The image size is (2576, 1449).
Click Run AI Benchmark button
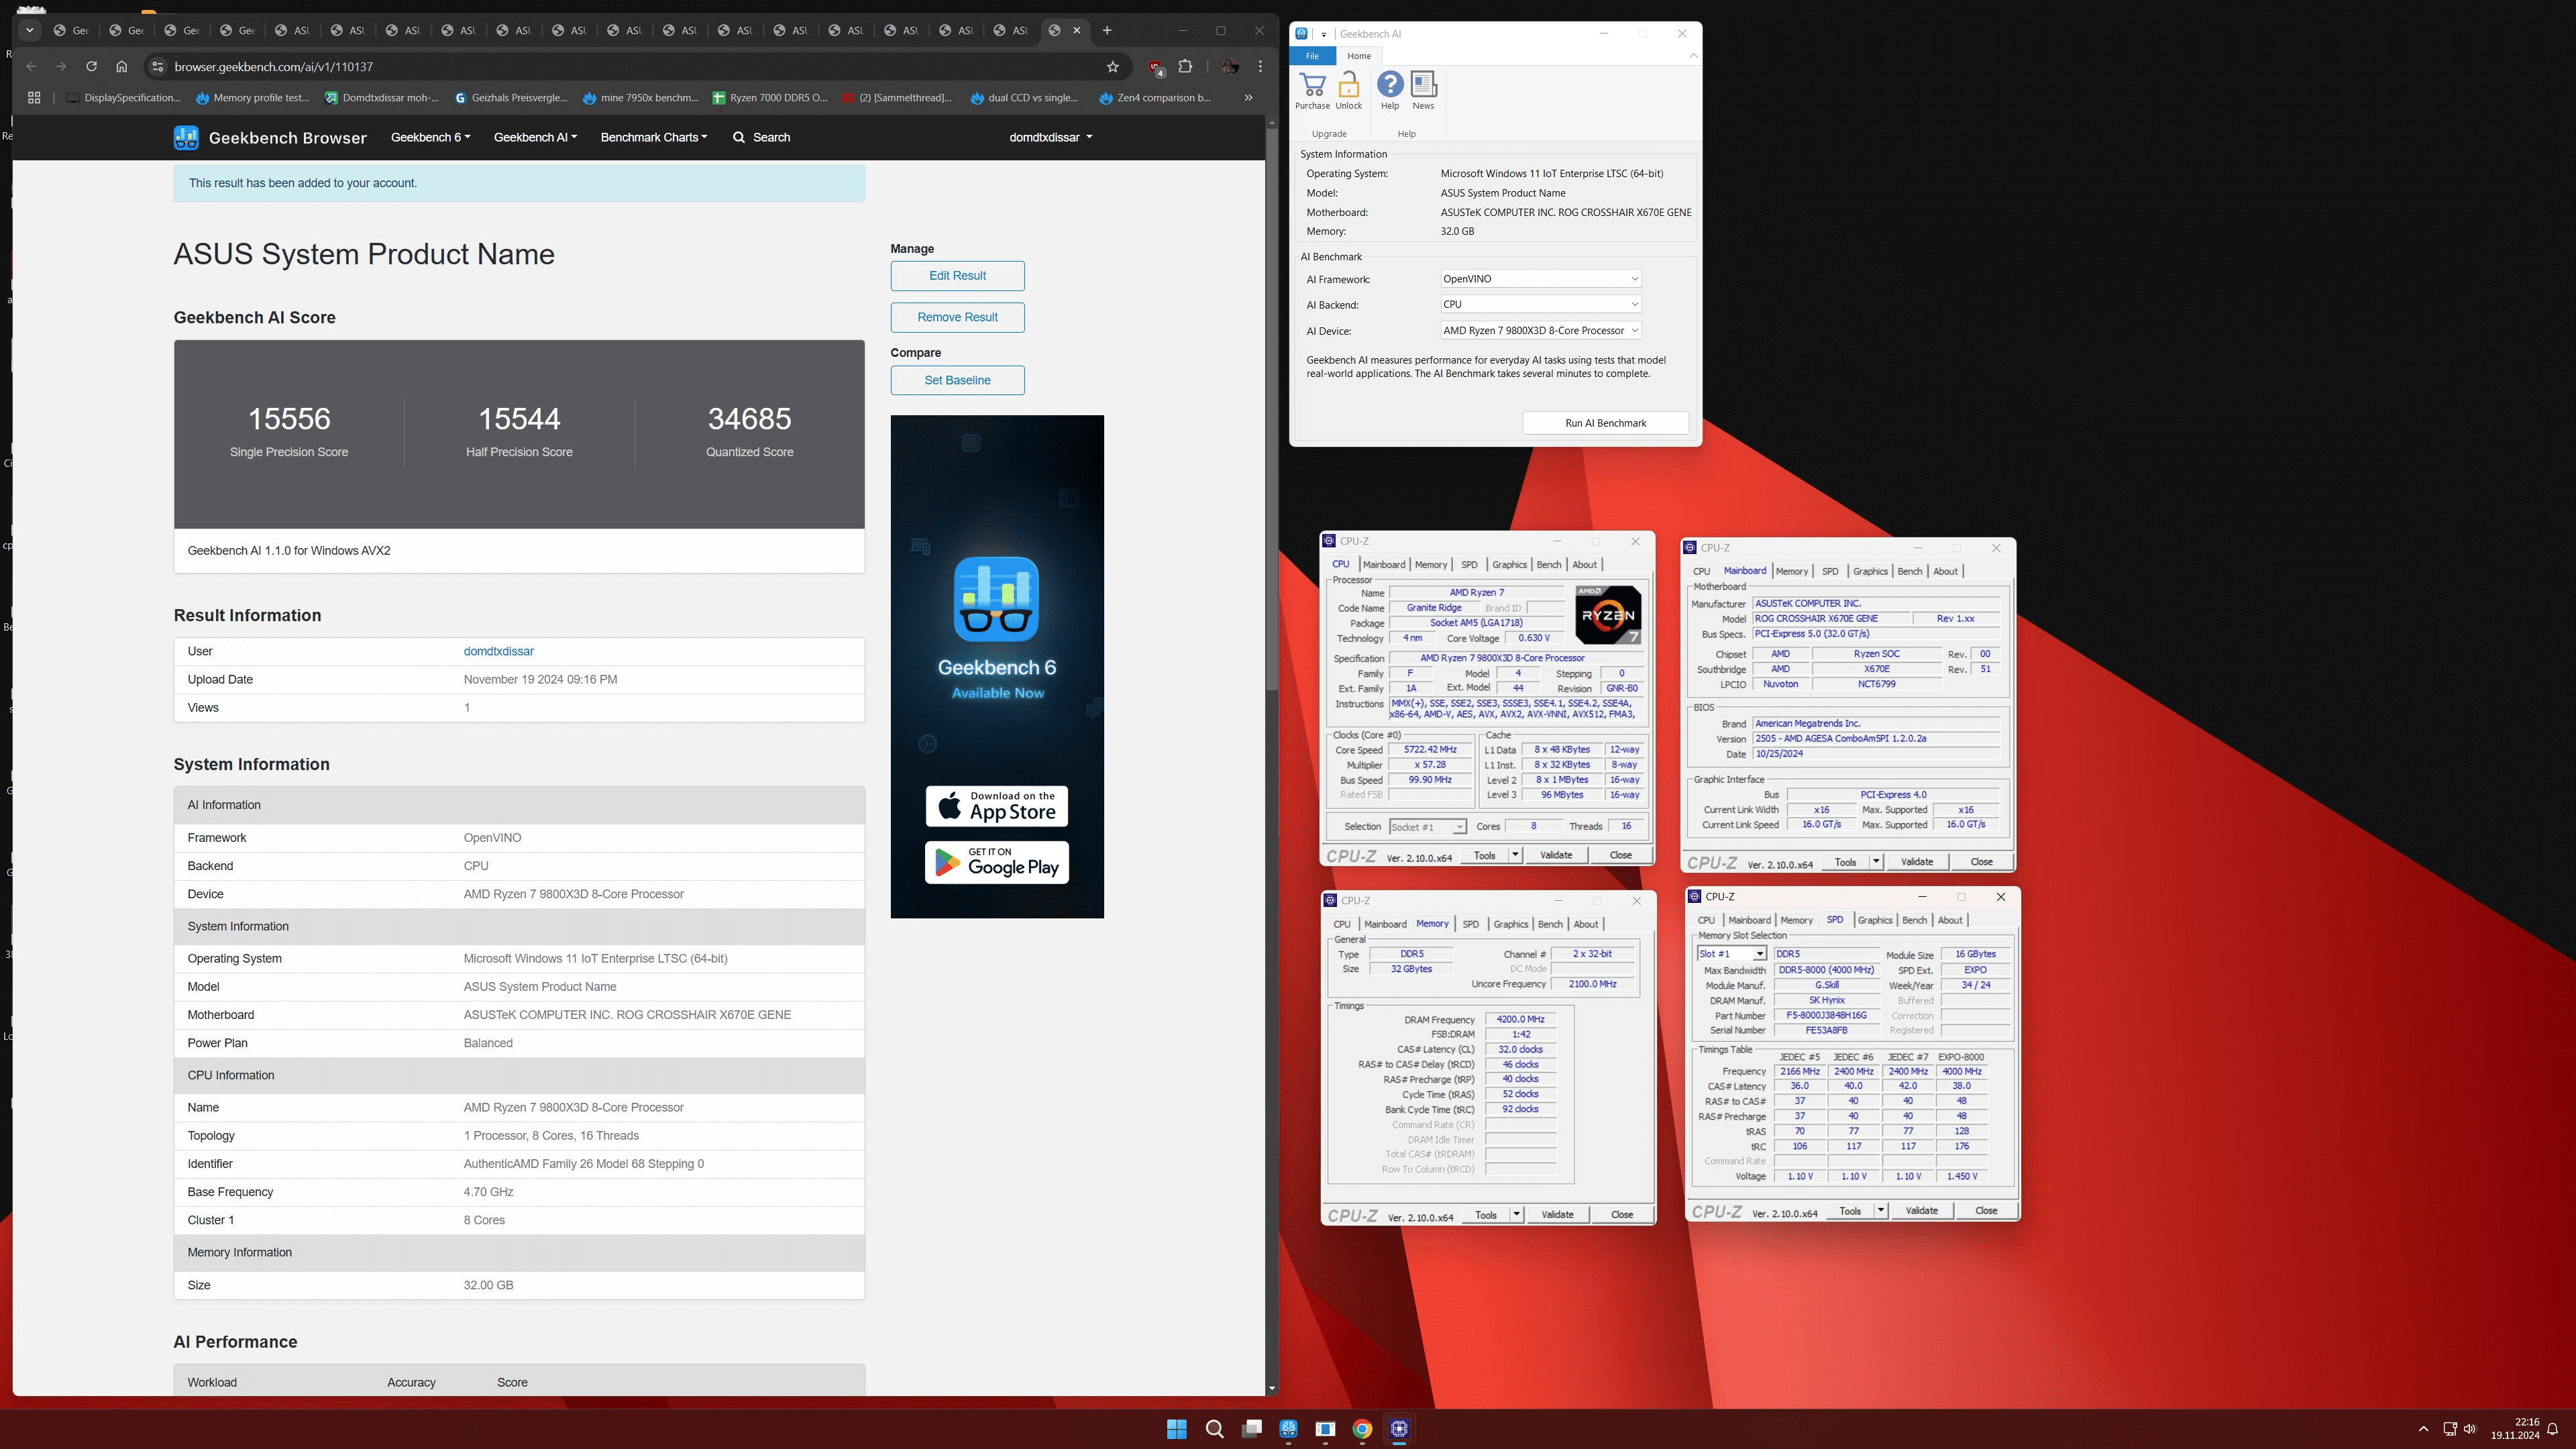[1605, 423]
